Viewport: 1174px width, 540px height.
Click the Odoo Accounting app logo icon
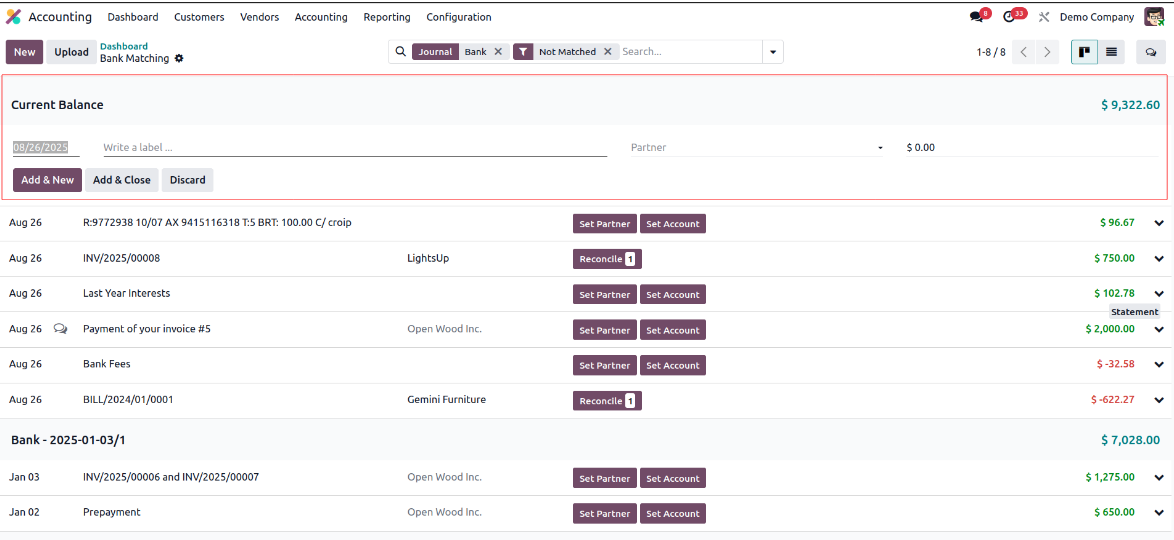point(13,17)
